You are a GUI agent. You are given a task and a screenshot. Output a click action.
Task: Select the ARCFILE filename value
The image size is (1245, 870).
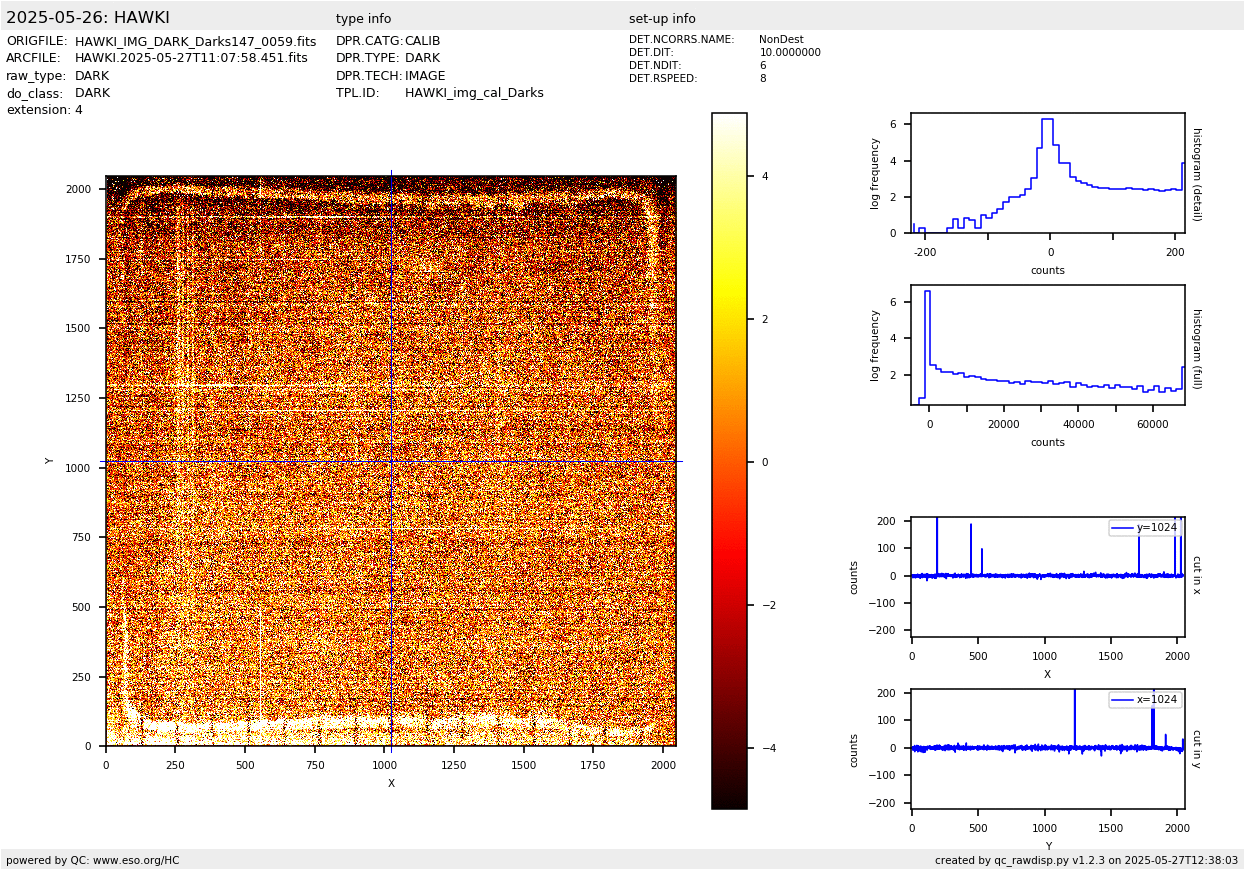tap(191, 59)
